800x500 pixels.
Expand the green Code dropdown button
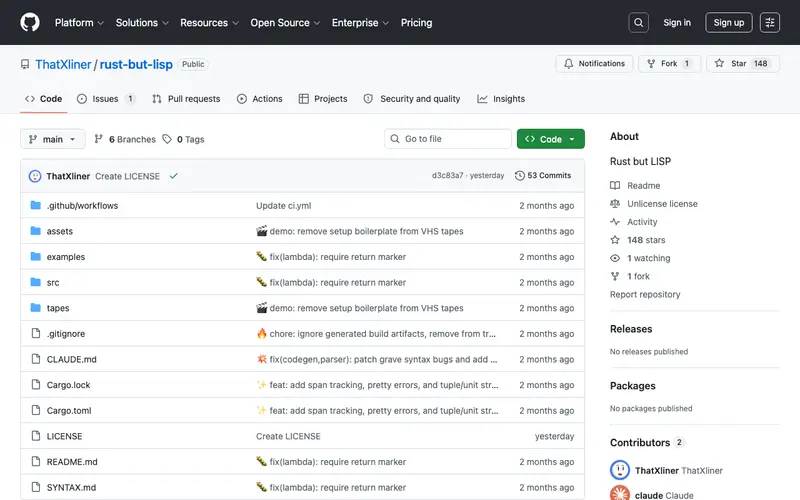tap(551, 139)
